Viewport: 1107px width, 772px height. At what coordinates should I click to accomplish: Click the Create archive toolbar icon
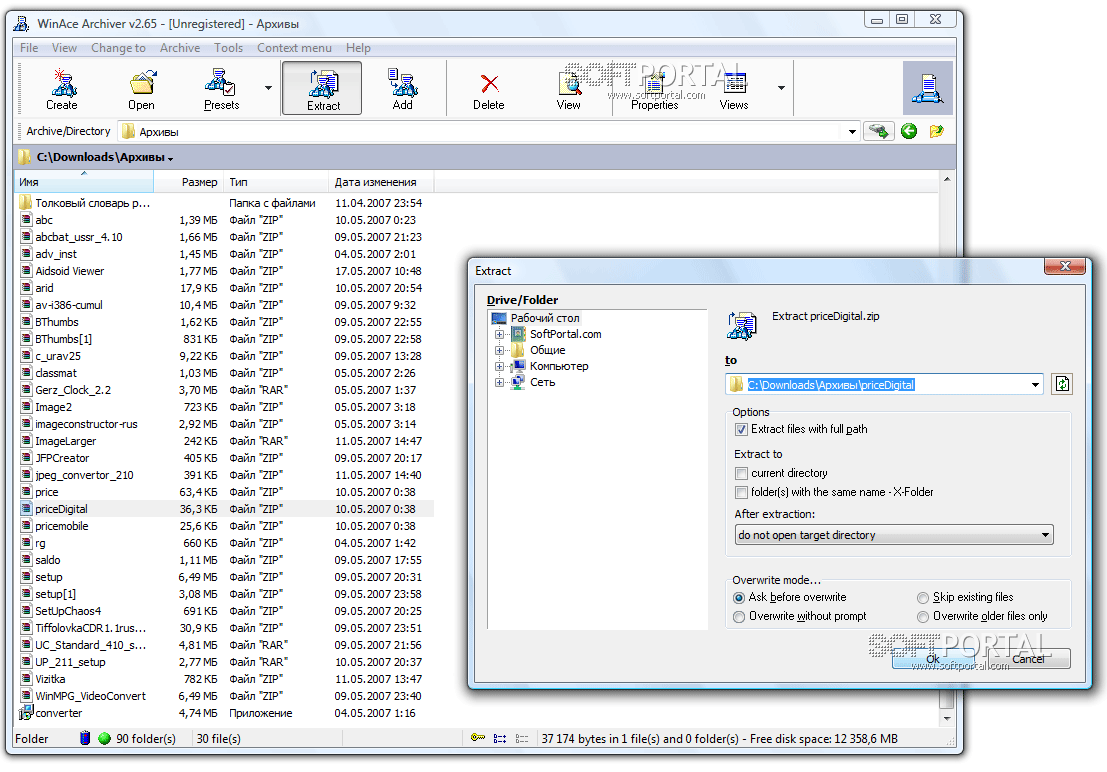coord(63,83)
